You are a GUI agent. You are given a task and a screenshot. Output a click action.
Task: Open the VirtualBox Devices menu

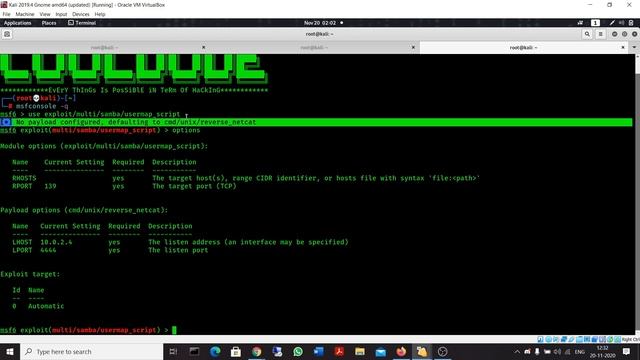pos(81,14)
